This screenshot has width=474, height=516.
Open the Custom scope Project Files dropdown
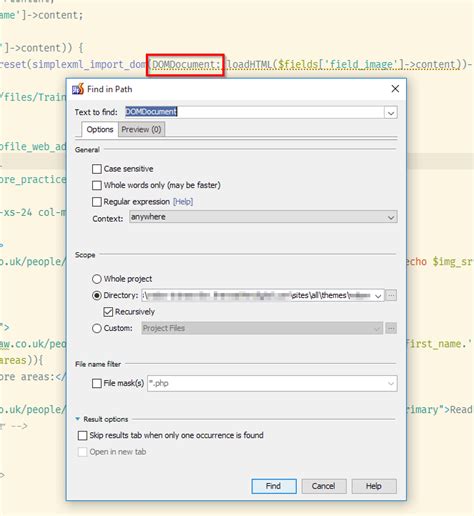[x=262, y=328]
